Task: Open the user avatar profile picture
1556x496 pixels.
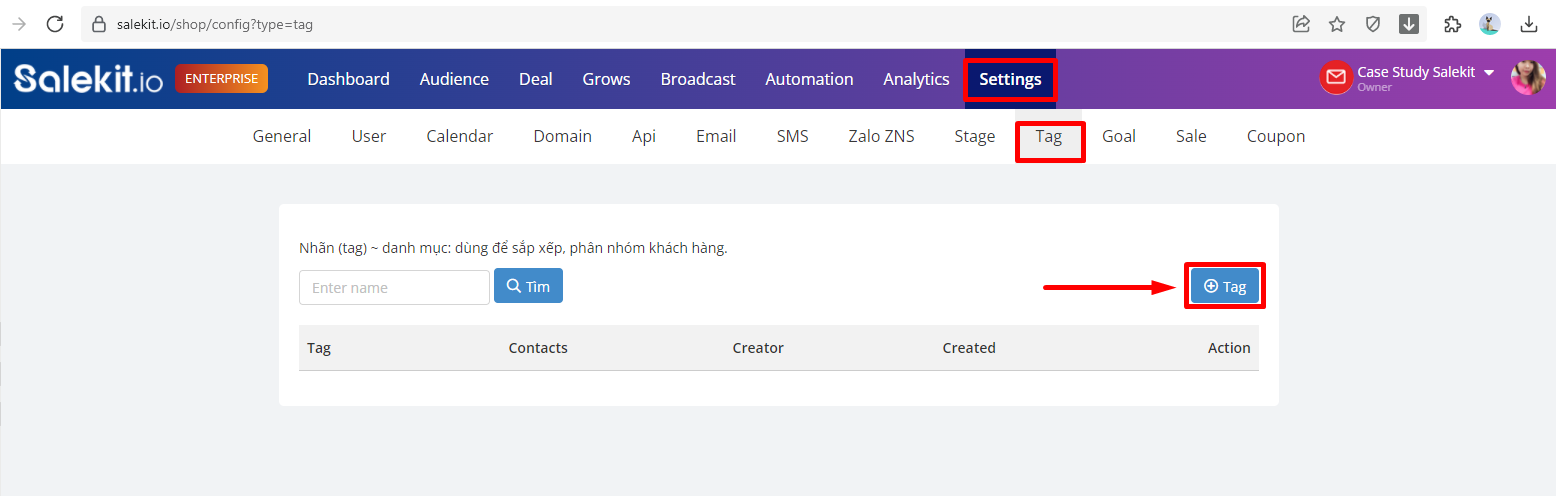Action: [1528, 78]
